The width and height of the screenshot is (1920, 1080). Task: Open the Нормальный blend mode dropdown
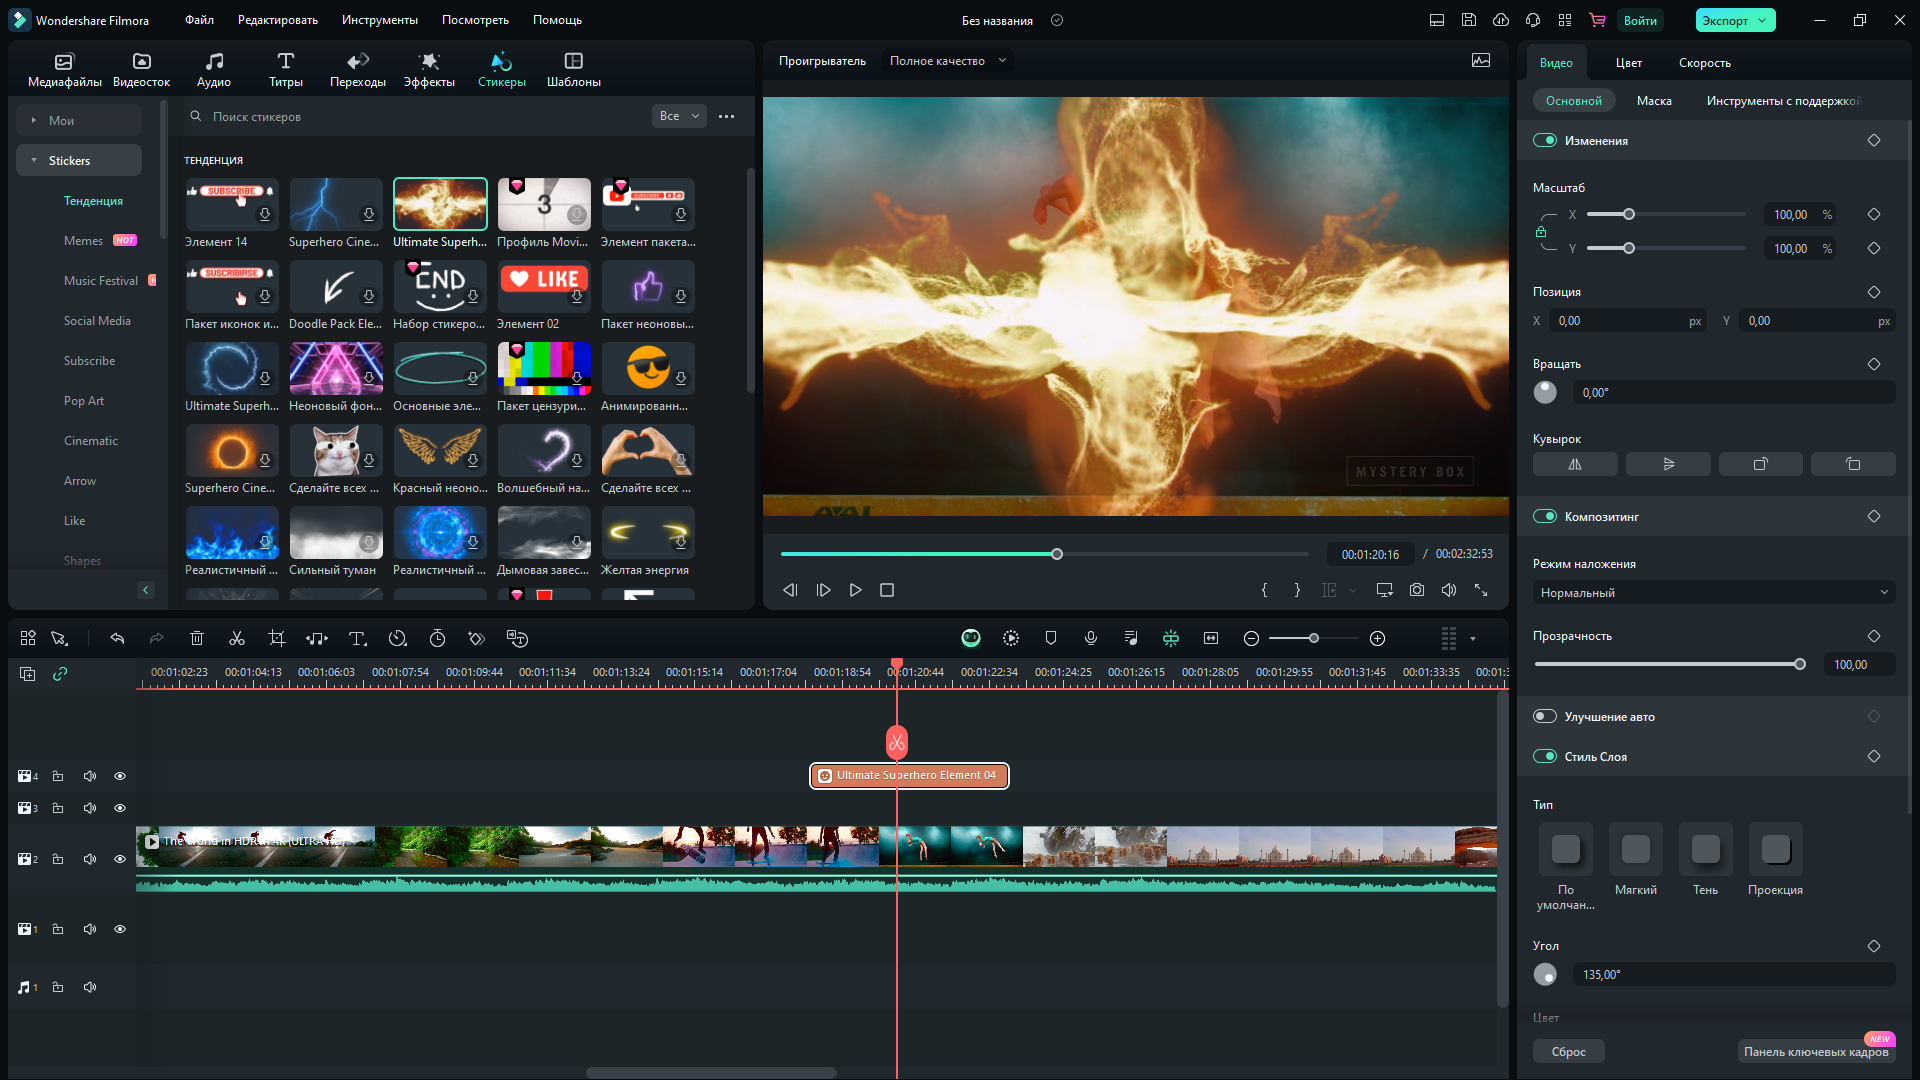(1713, 592)
